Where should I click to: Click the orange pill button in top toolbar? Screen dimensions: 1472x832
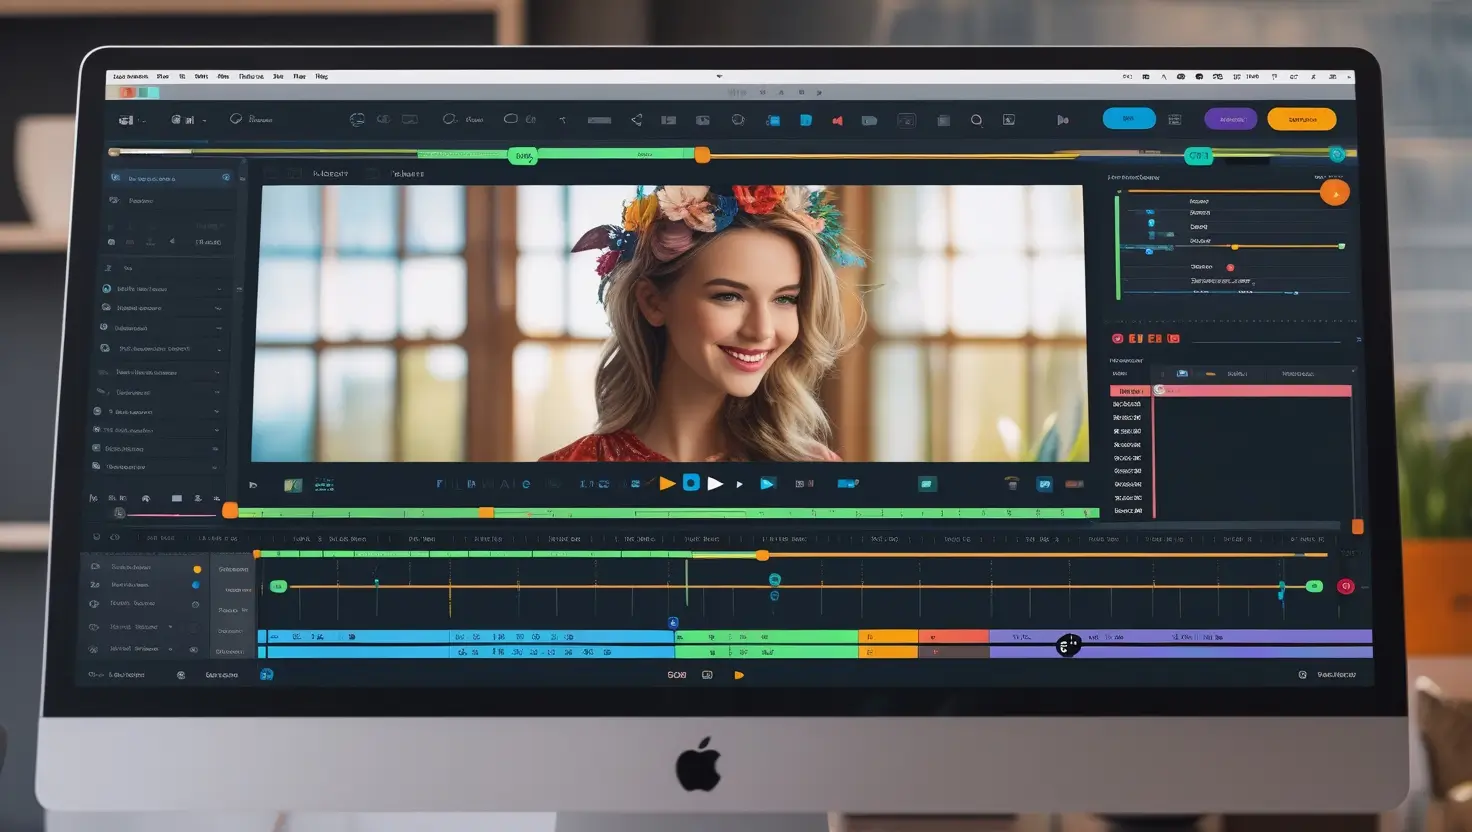point(1302,119)
